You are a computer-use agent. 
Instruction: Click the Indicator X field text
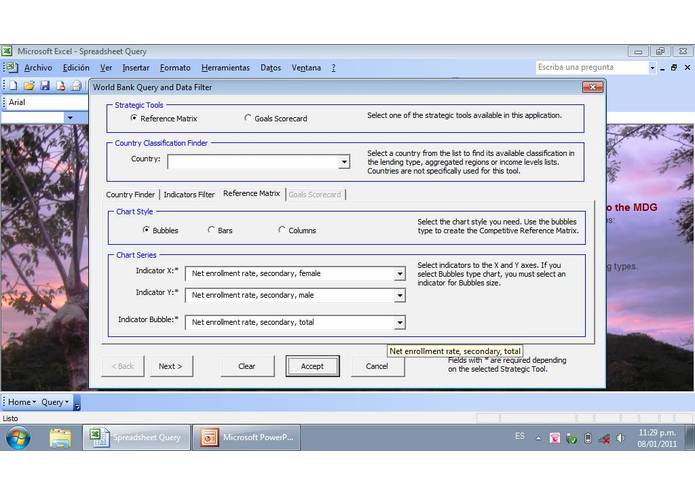pos(256,273)
